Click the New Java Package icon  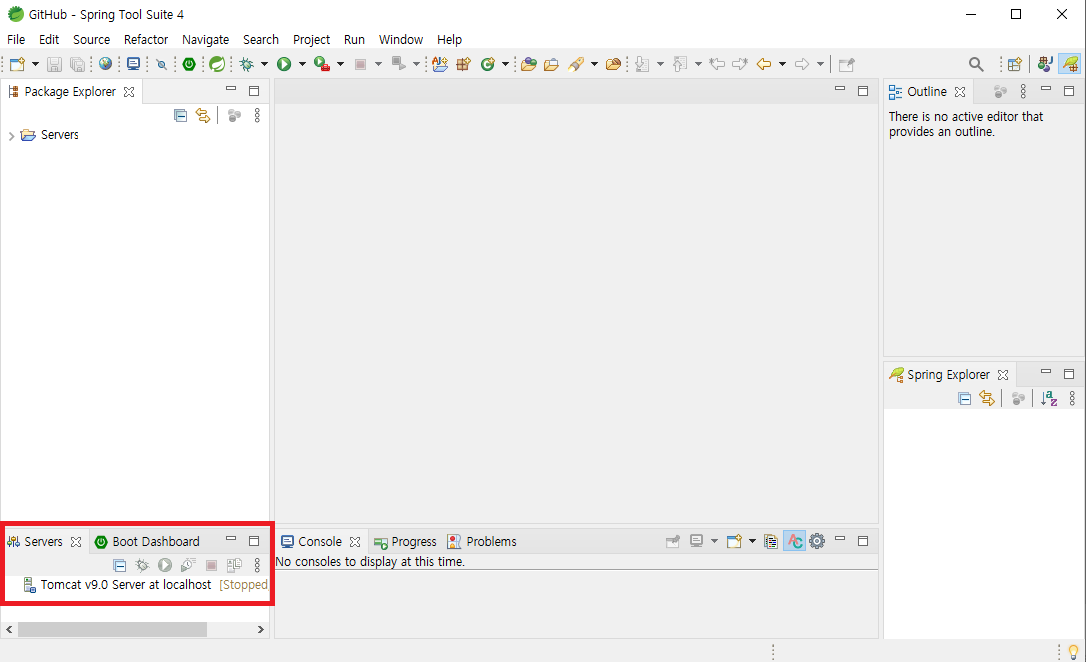463,64
